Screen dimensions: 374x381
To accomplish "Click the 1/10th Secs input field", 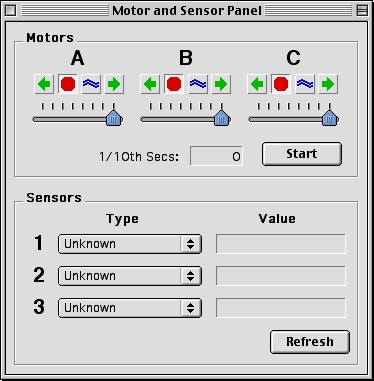I will [x=216, y=156].
